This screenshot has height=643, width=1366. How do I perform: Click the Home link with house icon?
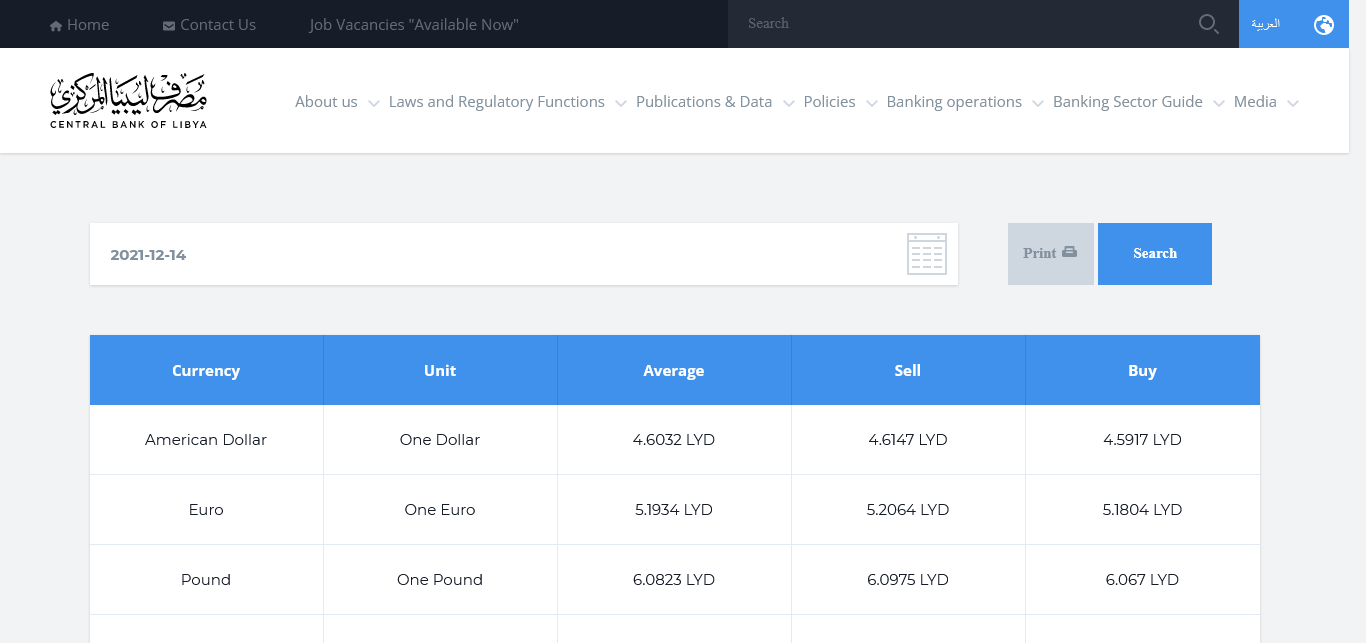click(x=79, y=25)
